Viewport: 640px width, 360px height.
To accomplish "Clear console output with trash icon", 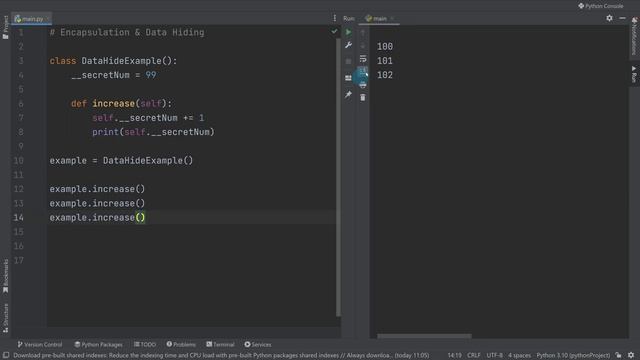I will (362, 98).
